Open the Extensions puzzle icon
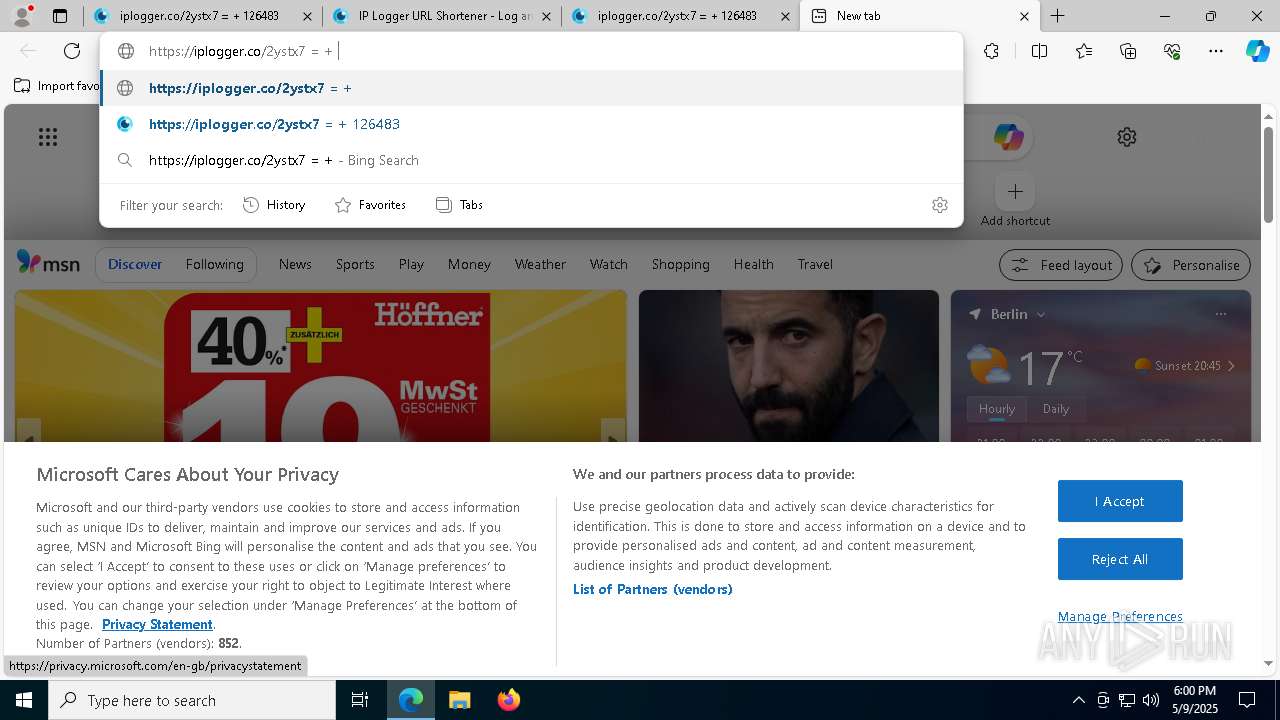The width and height of the screenshot is (1280, 720). coord(991,51)
